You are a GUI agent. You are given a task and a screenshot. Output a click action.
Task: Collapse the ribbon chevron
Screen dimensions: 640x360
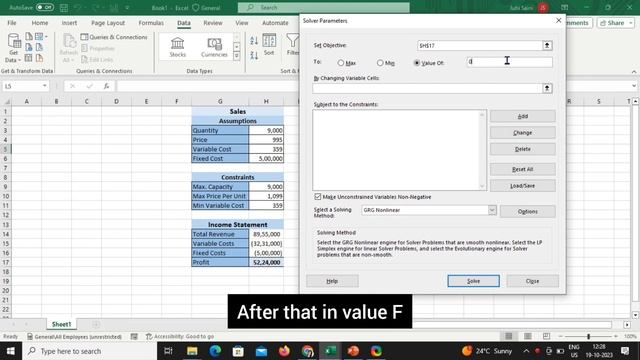click(x=633, y=71)
